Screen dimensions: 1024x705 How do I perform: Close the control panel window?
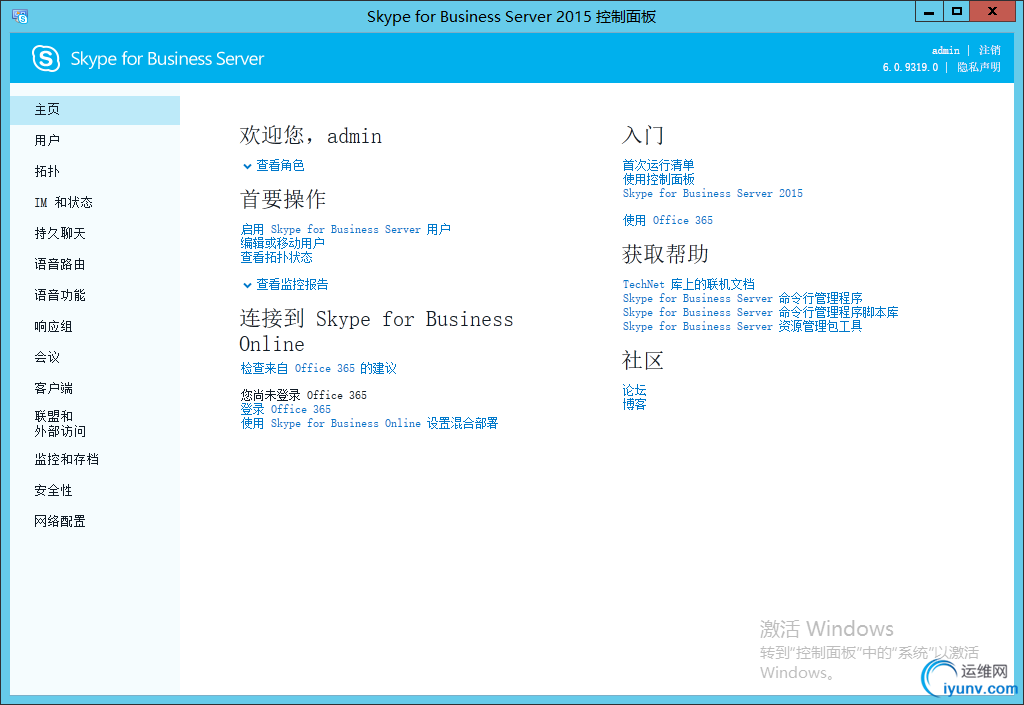coord(993,11)
